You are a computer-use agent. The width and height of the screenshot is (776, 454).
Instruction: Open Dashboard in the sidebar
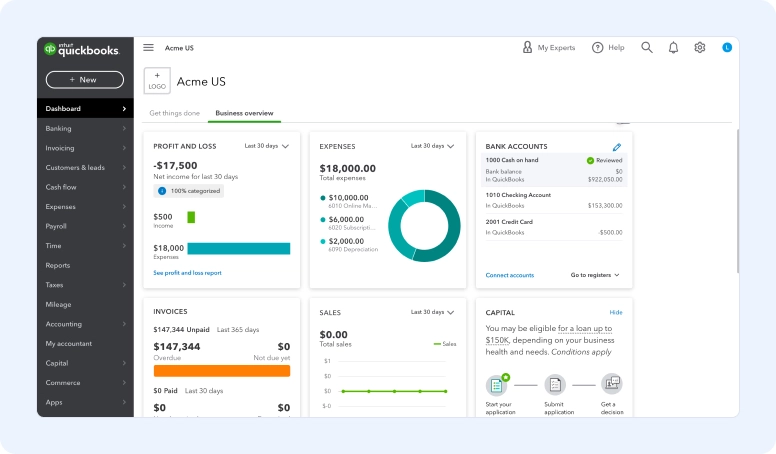pos(85,108)
